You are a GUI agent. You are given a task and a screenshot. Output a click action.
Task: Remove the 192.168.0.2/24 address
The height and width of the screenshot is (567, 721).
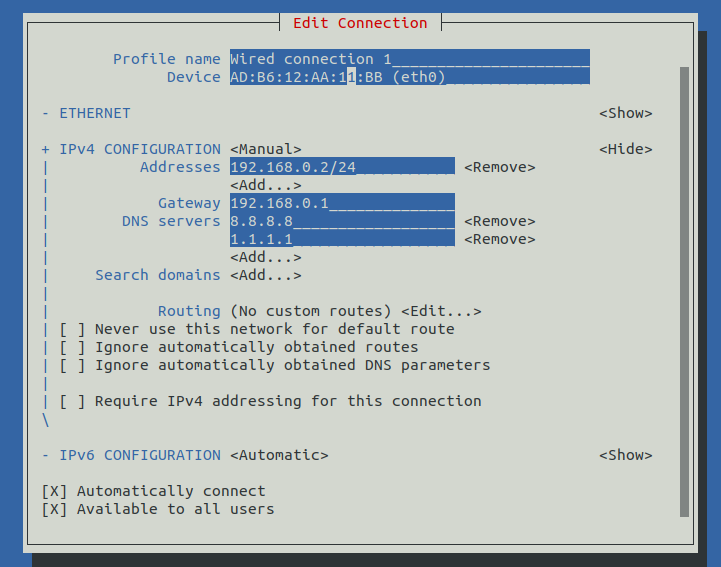click(x=500, y=167)
